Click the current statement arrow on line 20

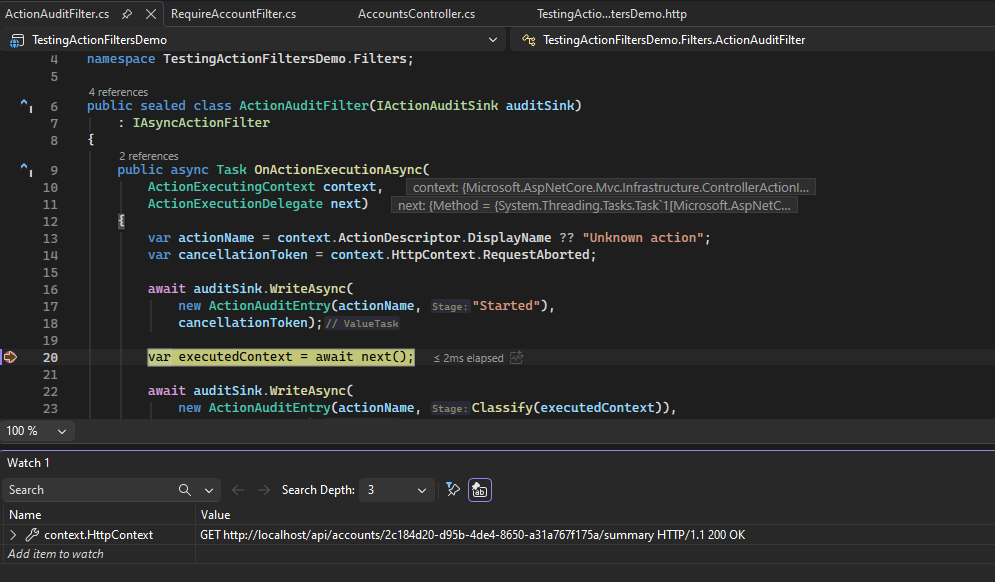coord(11,357)
